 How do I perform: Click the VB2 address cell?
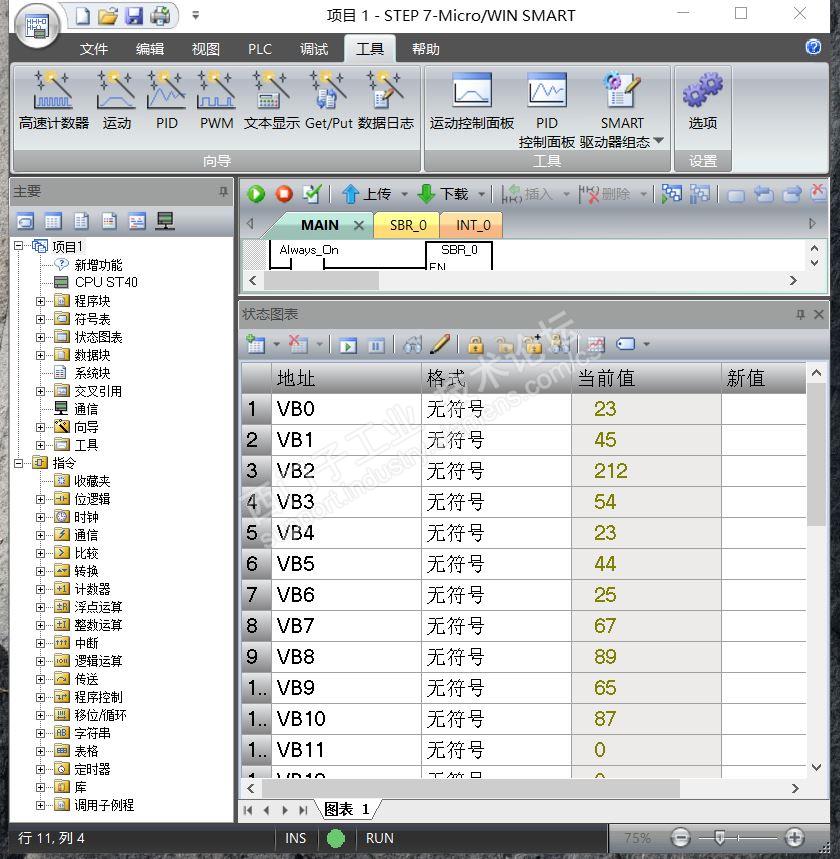click(x=346, y=471)
